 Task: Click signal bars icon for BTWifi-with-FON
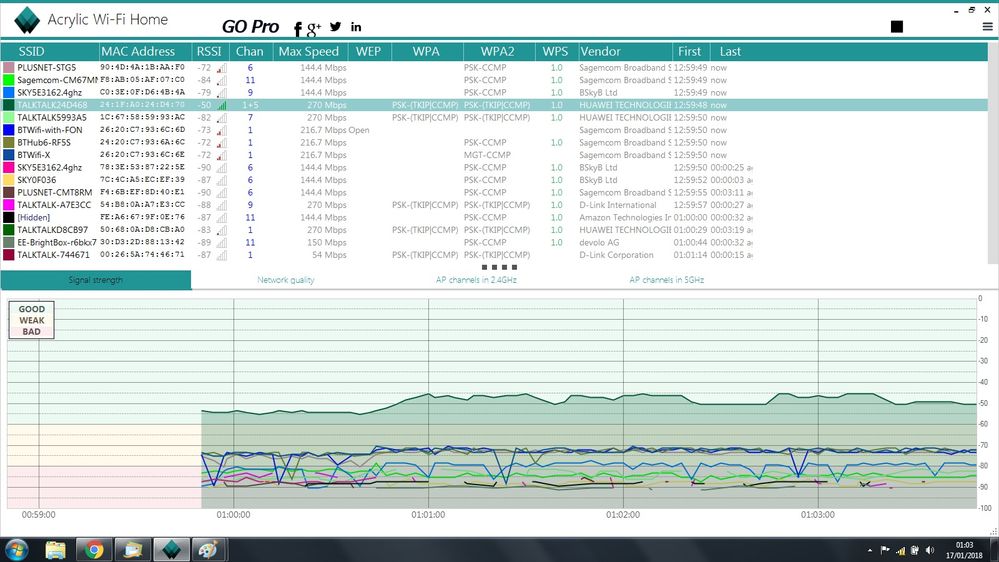point(221,130)
